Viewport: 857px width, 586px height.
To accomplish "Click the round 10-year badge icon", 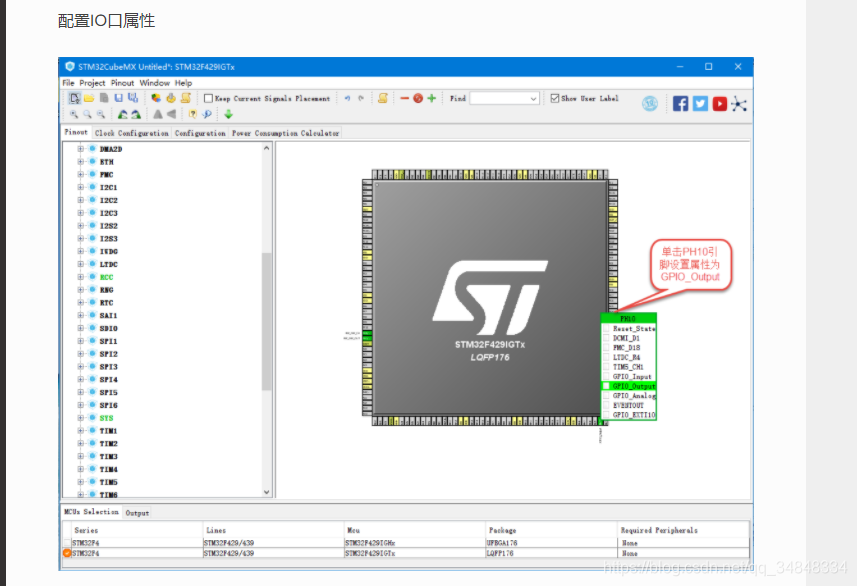I will [650, 103].
